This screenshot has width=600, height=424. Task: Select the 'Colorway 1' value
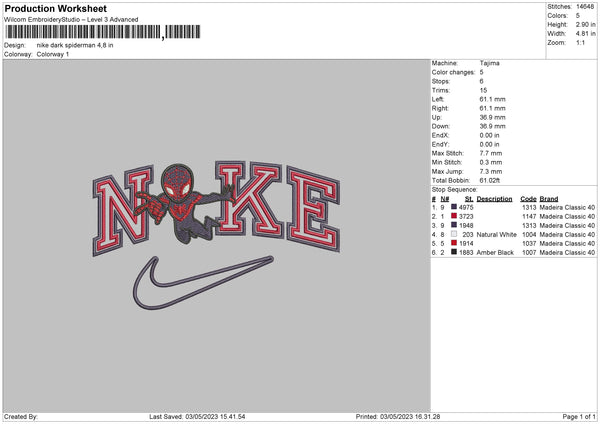pos(53,54)
